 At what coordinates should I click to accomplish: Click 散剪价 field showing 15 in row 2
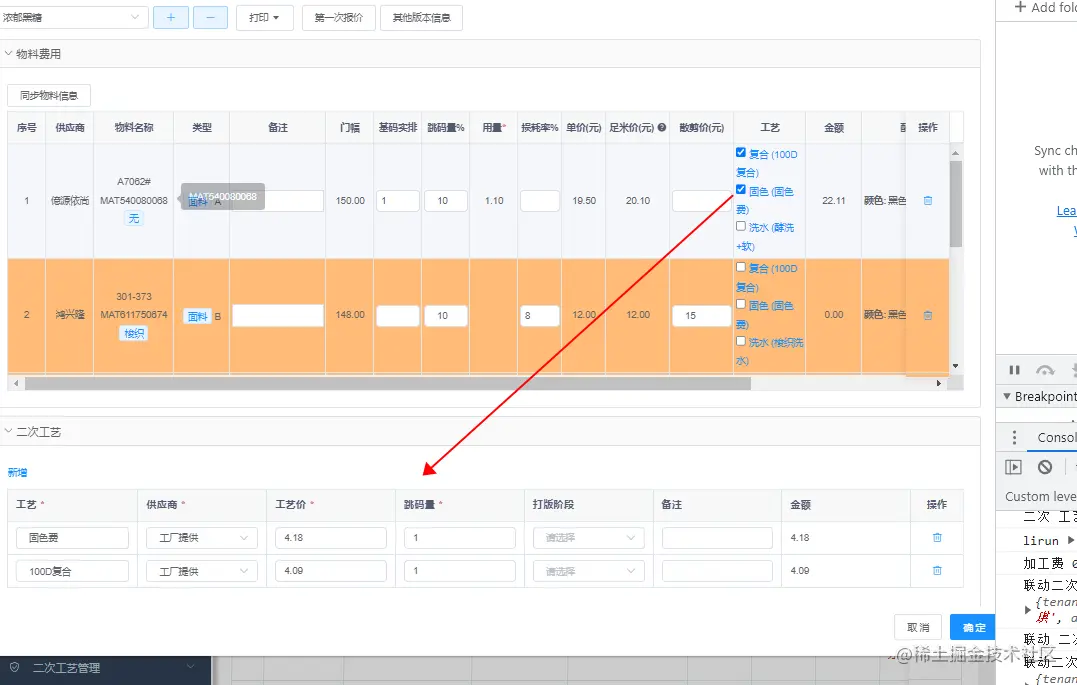tap(701, 315)
